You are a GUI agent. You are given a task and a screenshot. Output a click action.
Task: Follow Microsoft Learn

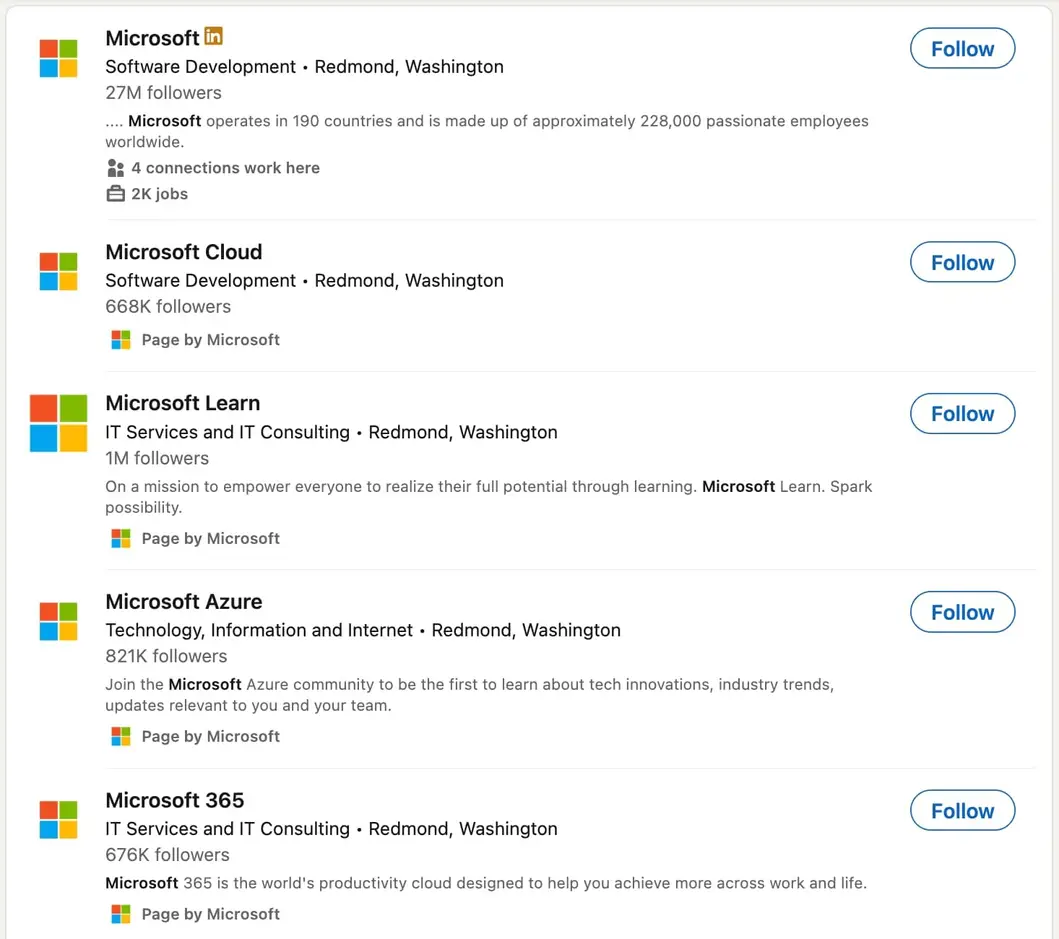[x=961, y=413]
